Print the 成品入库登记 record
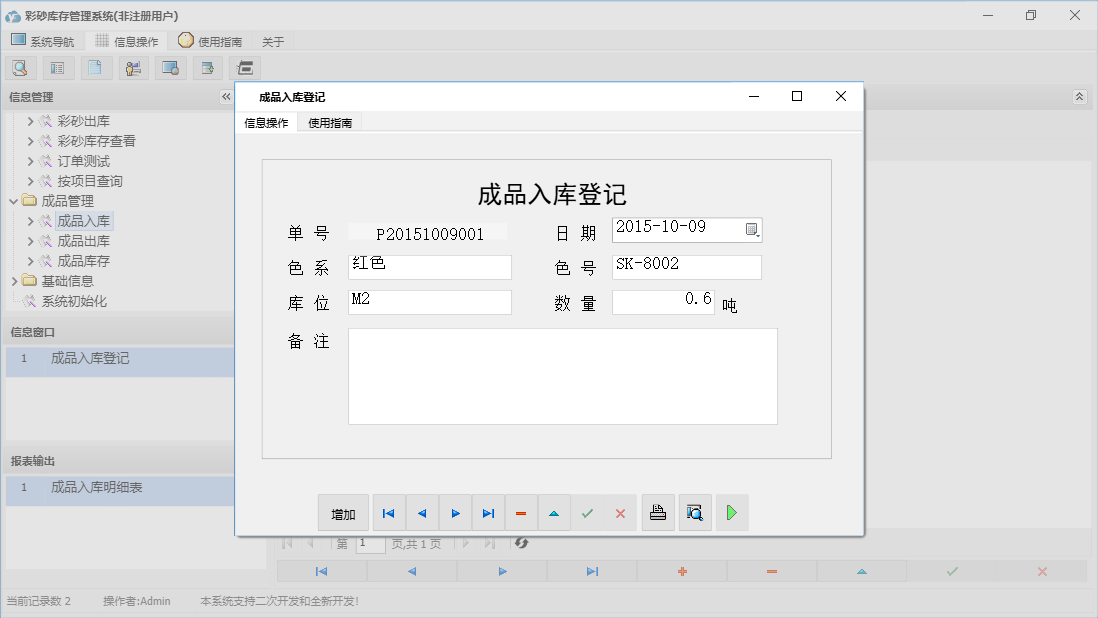 (658, 512)
